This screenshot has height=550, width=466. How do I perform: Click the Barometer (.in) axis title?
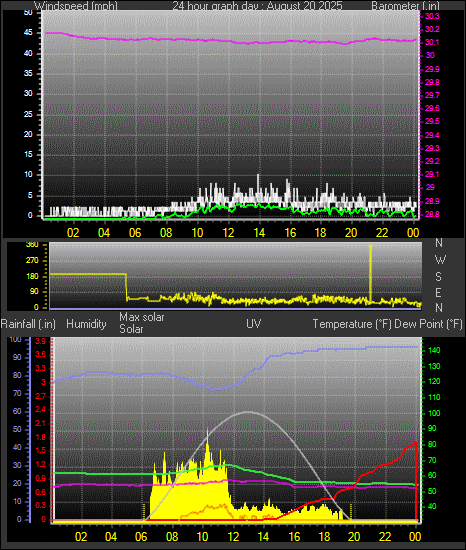405,6
